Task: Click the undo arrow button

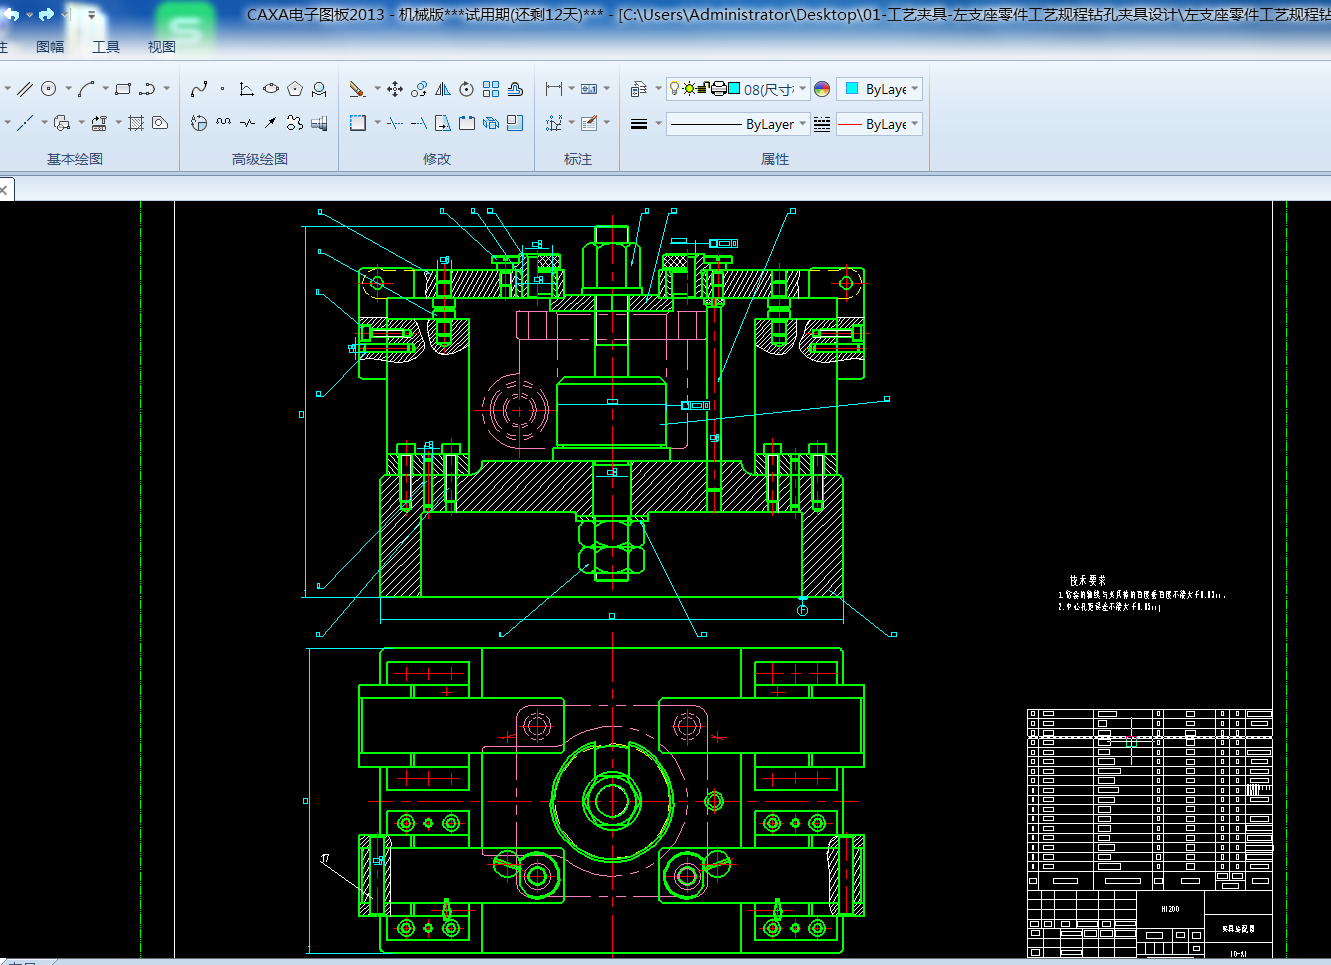Action: 11,15
